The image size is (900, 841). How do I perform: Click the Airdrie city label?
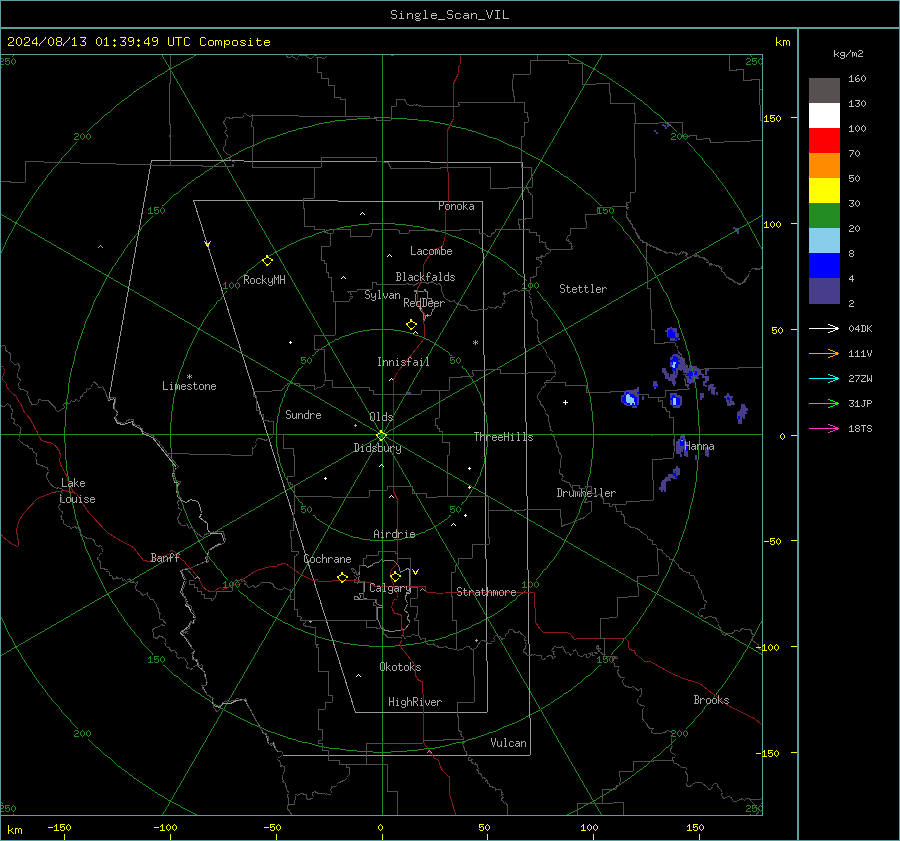[x=394, y=534]
